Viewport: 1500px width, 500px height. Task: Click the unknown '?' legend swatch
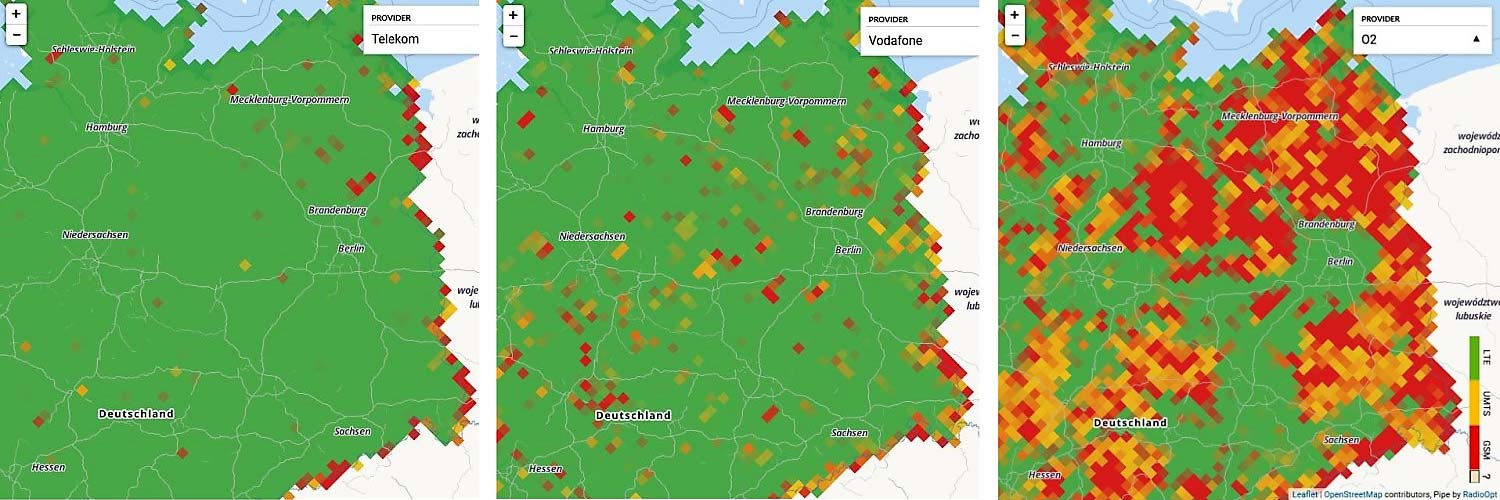pyautogui.click(x=1474, y=476)
